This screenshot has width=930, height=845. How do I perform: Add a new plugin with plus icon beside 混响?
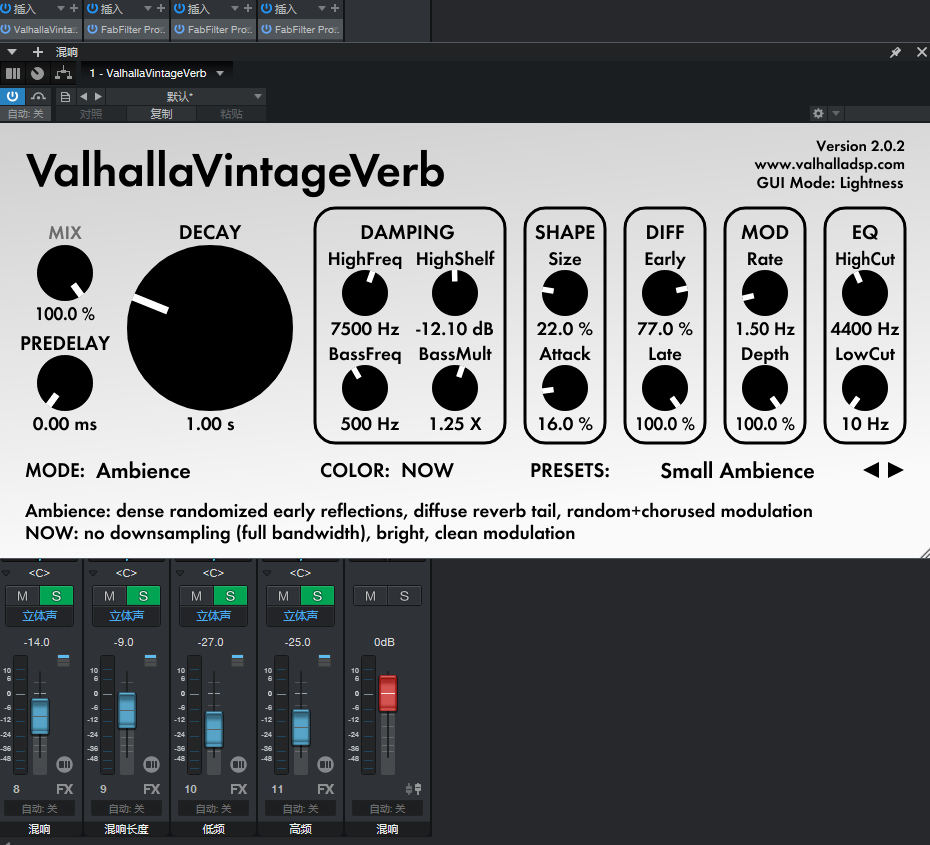coord(37,52)
